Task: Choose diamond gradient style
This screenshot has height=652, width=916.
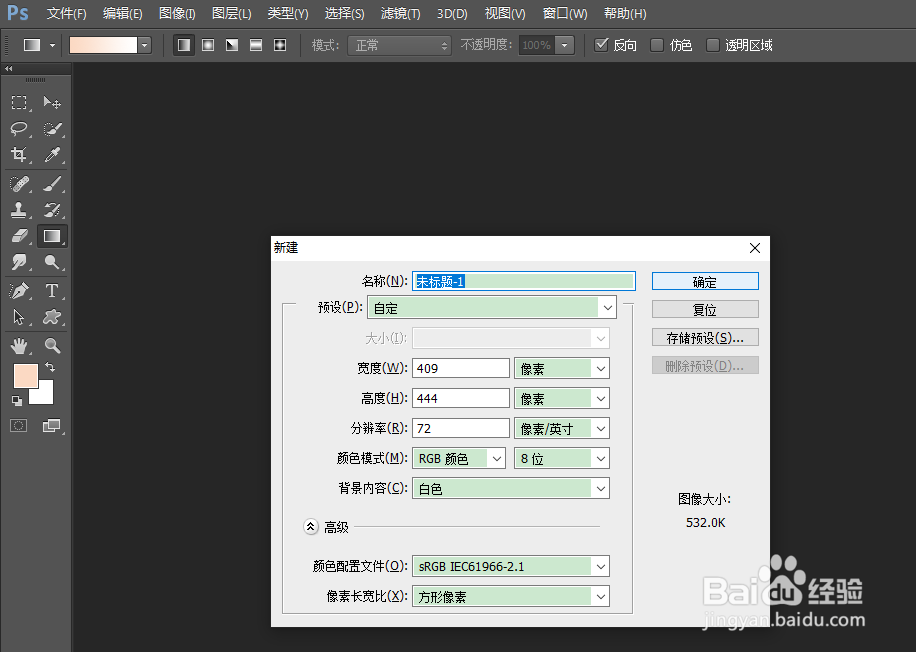Action: click(x=280, y=45)
